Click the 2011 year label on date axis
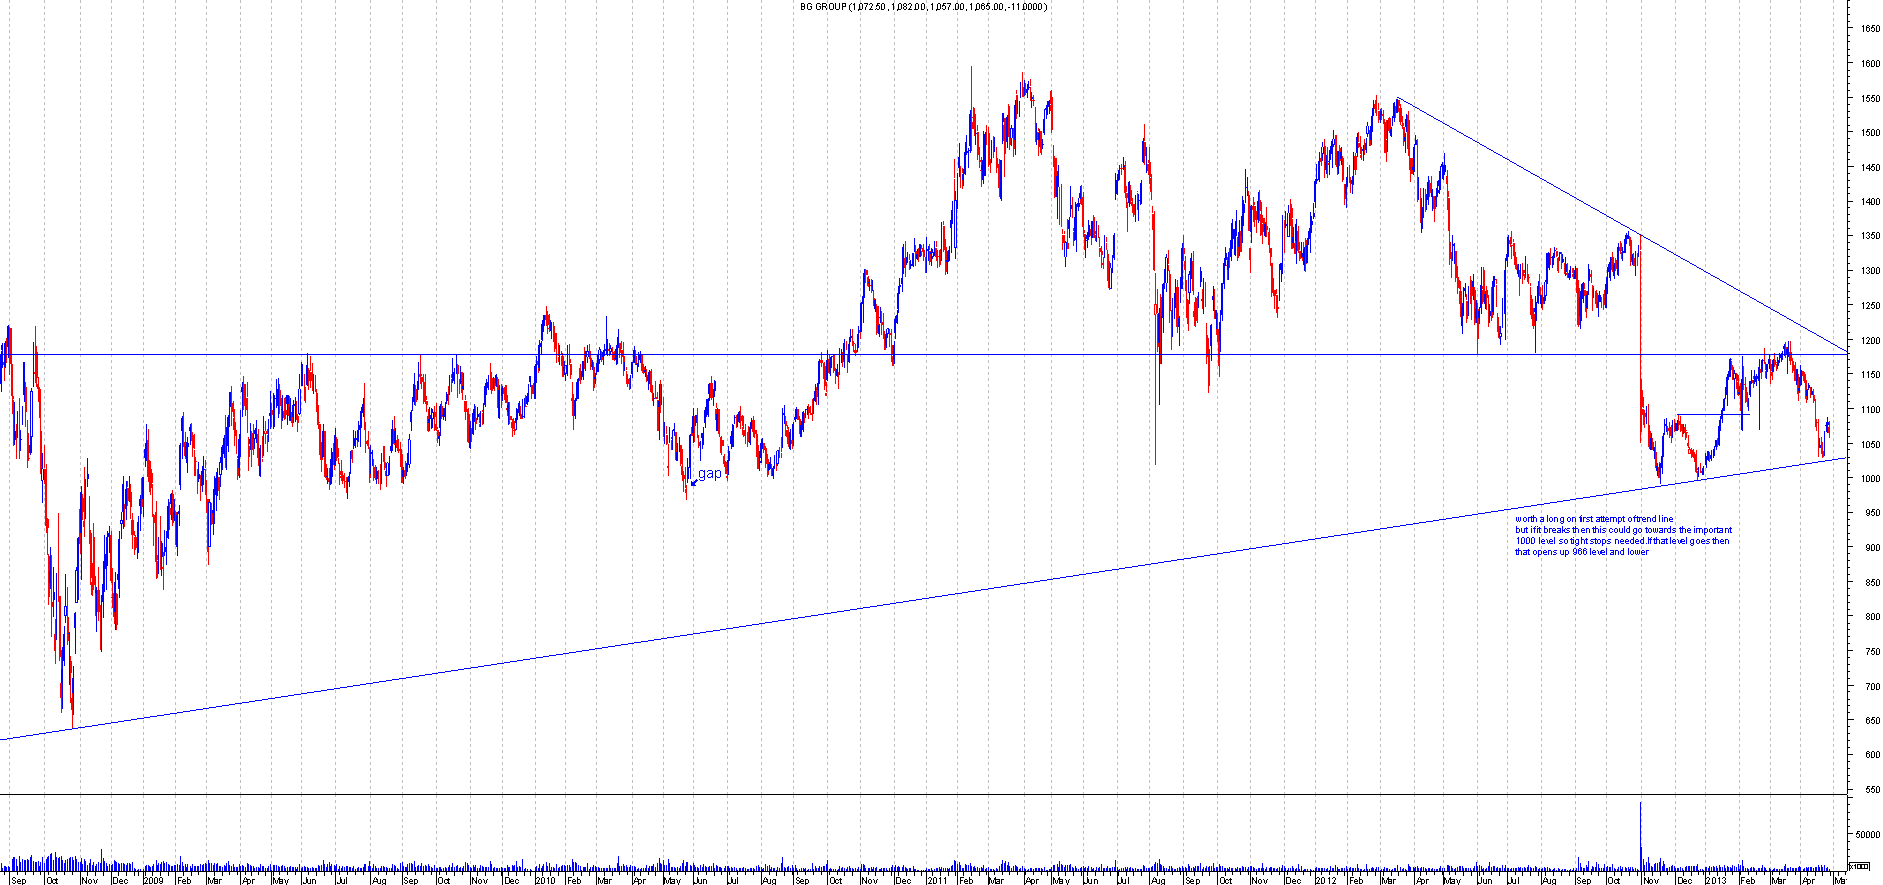The height and width of the screenshot is (885, 1883). 936,880
